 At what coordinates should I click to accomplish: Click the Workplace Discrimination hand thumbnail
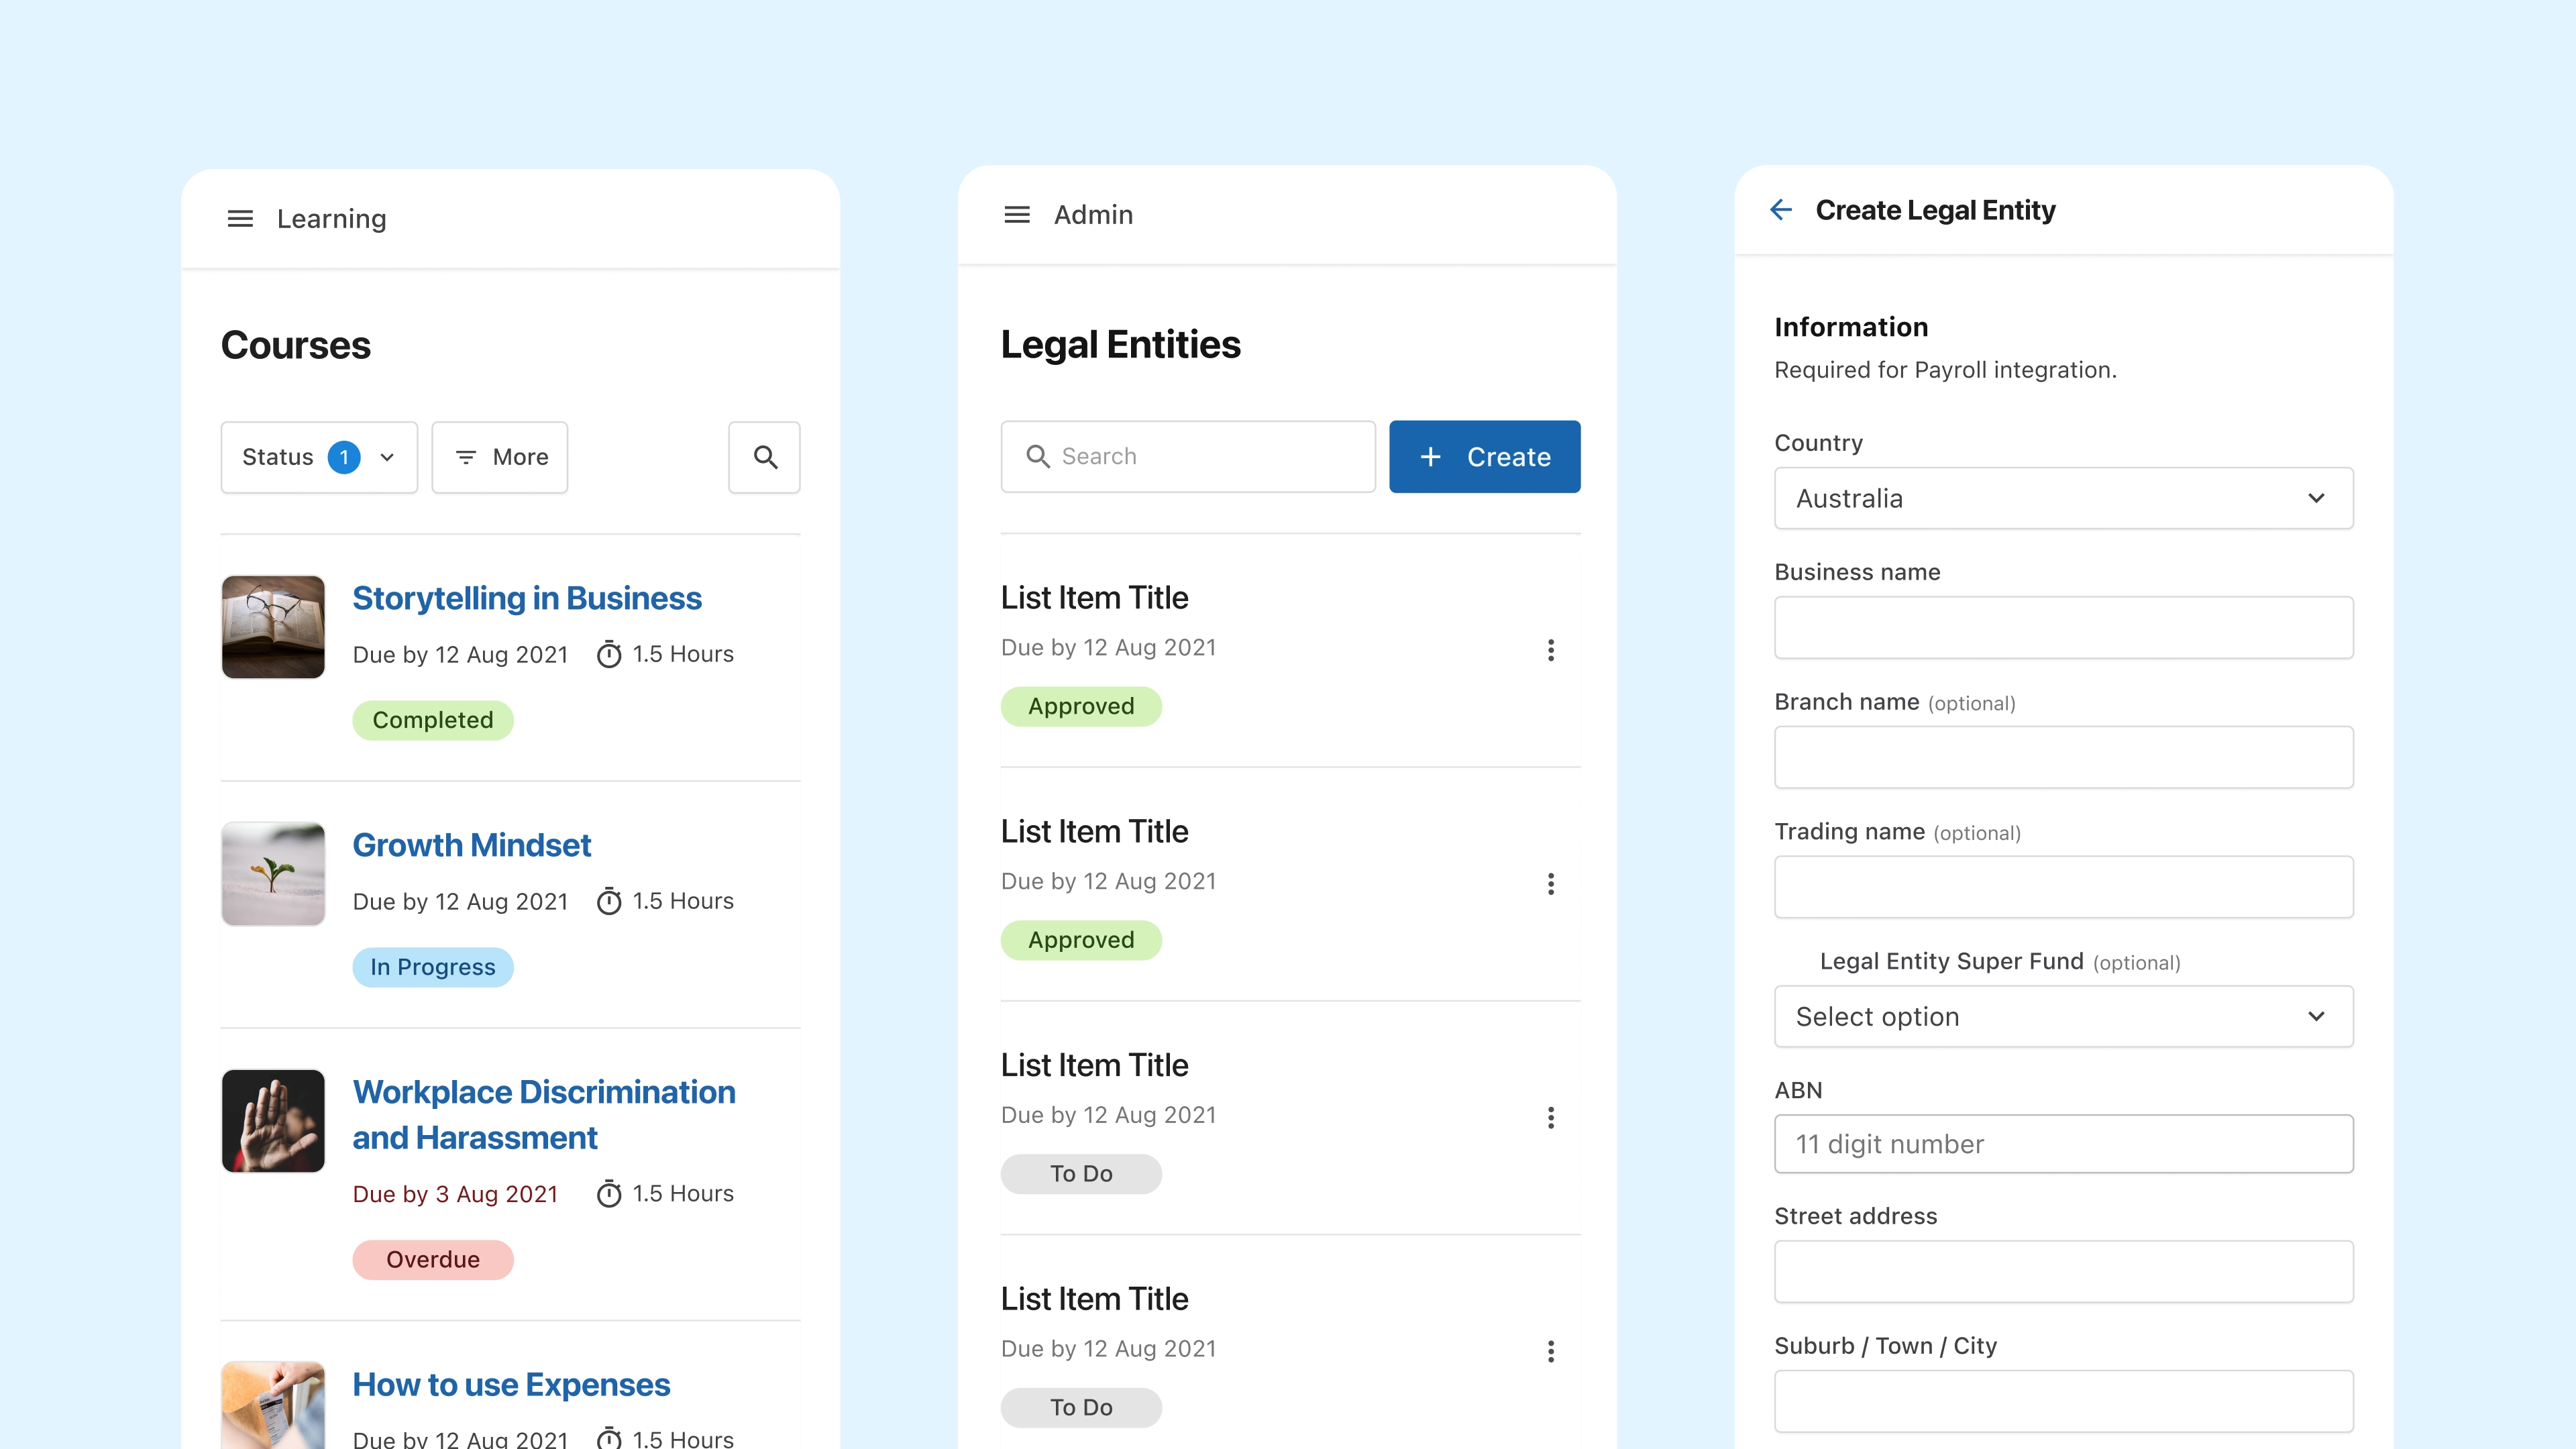pyautogui.click(x=273, y=1121)
